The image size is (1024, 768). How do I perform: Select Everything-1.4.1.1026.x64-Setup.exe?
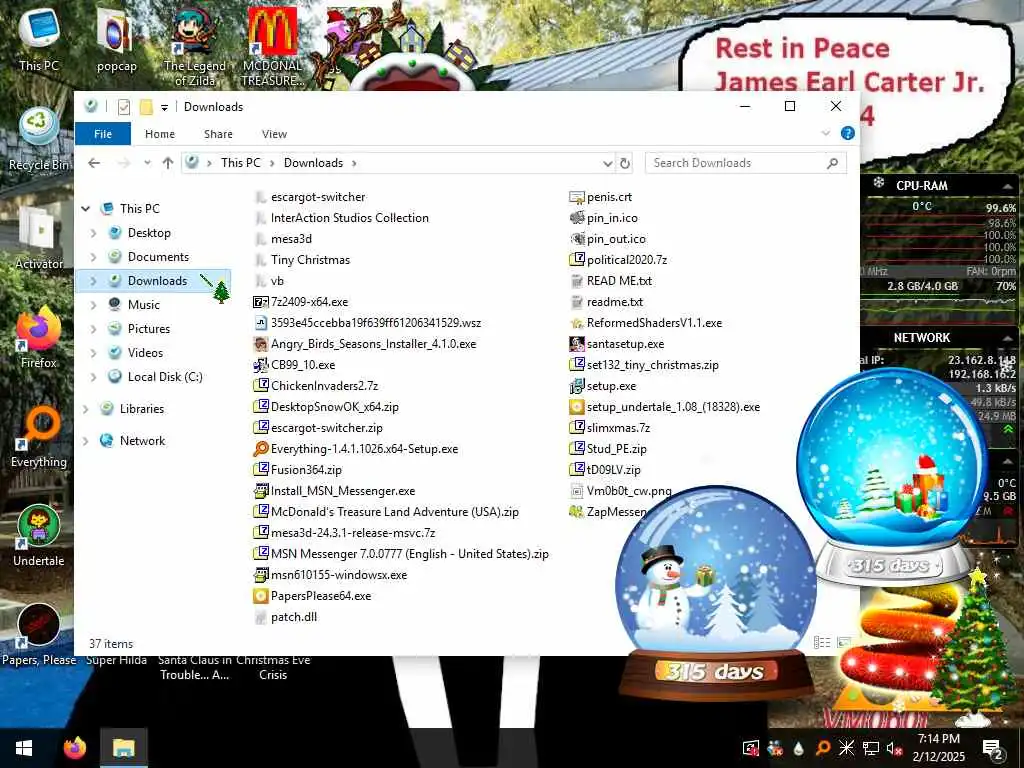[356, 449]
